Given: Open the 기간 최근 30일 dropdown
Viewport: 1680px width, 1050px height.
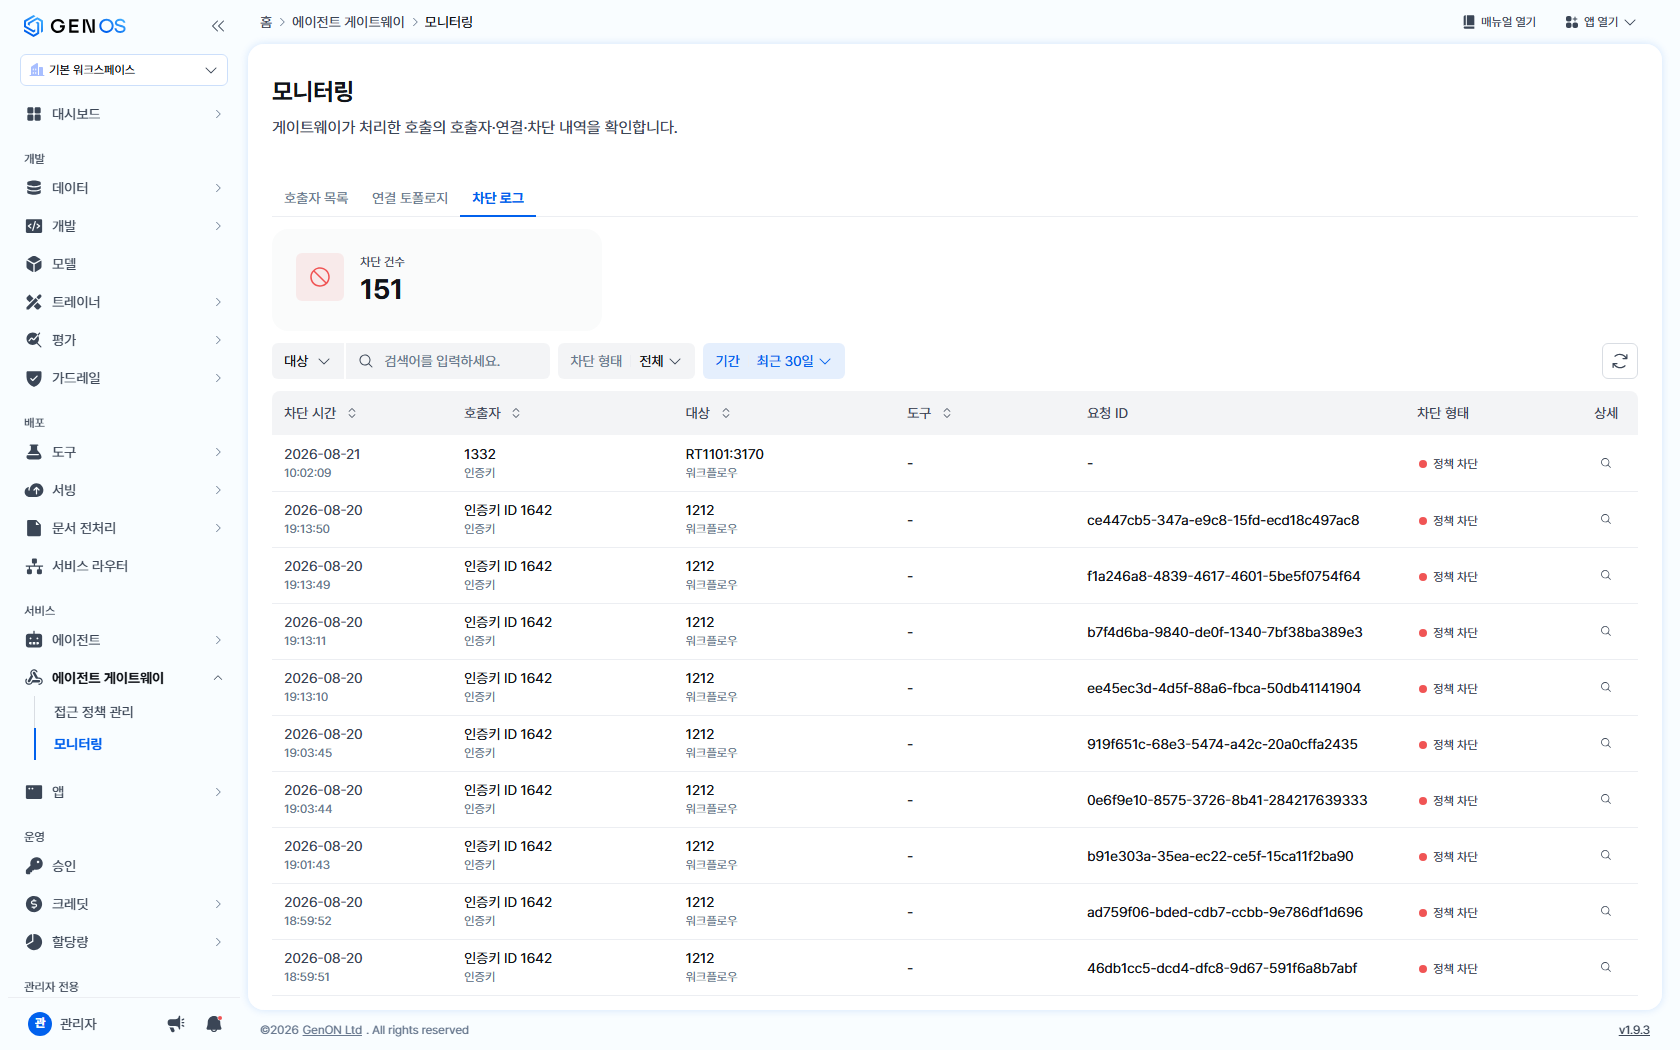Looking at the screenshot, I should click(774, 361).
